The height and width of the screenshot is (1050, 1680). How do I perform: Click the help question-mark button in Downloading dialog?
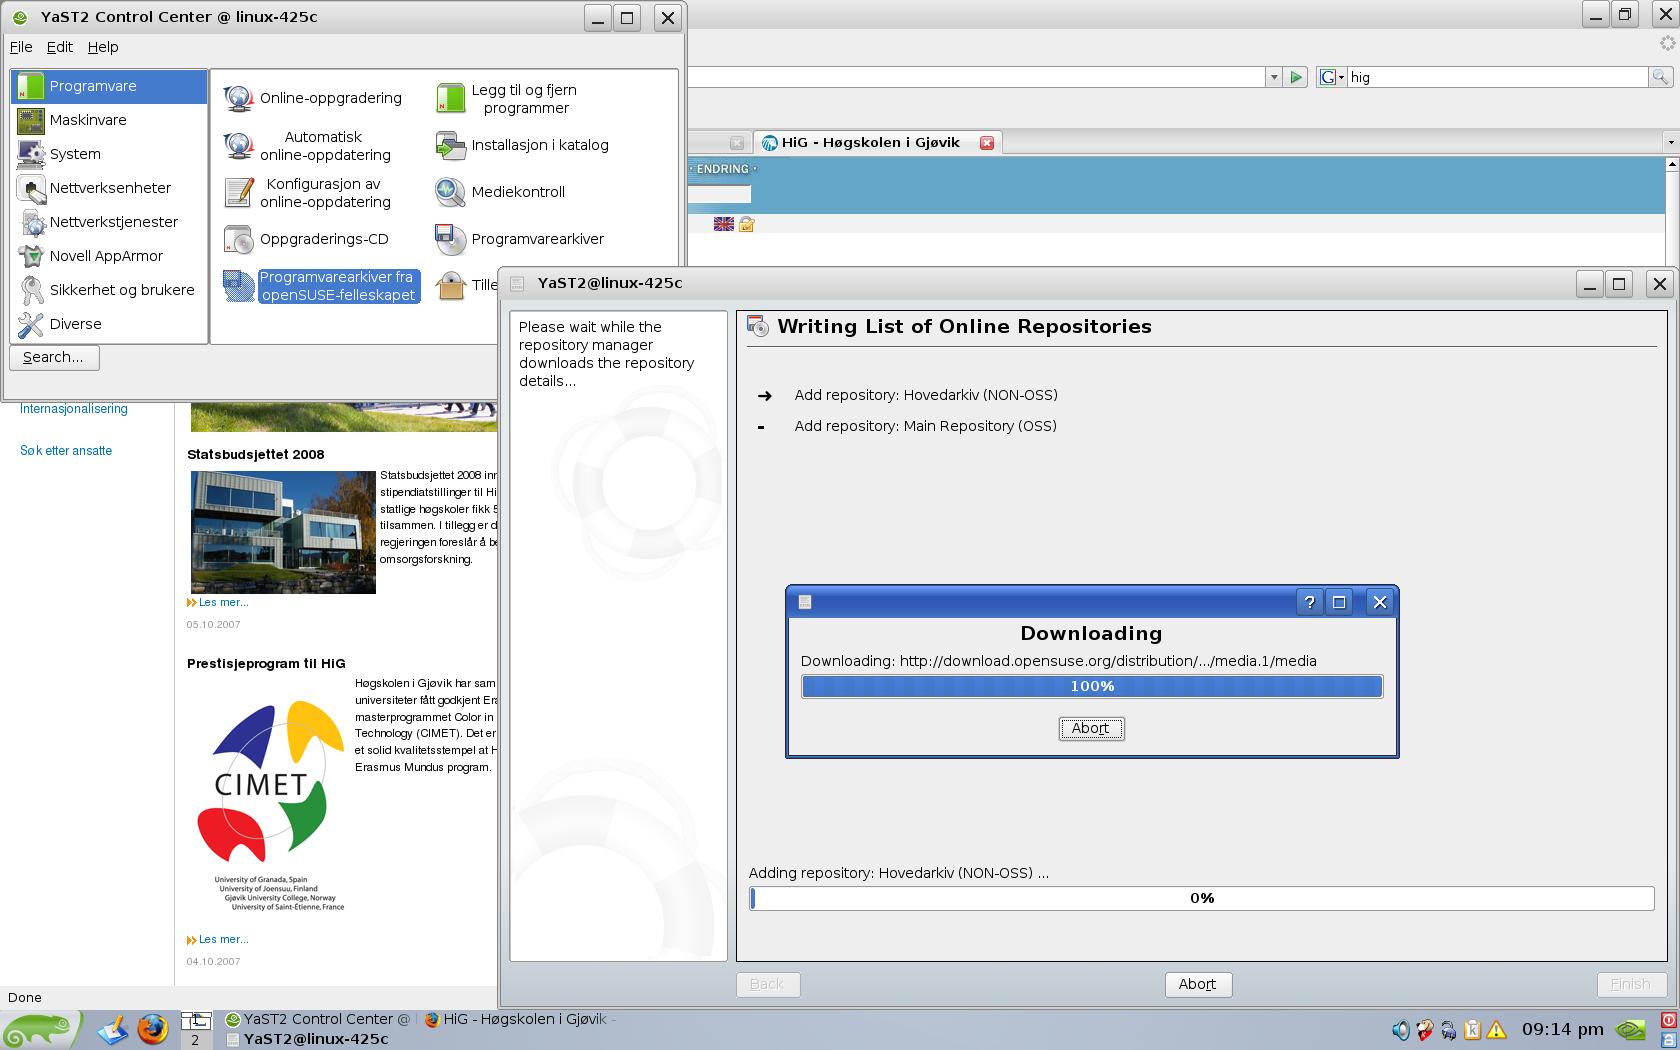[1309, 602]
